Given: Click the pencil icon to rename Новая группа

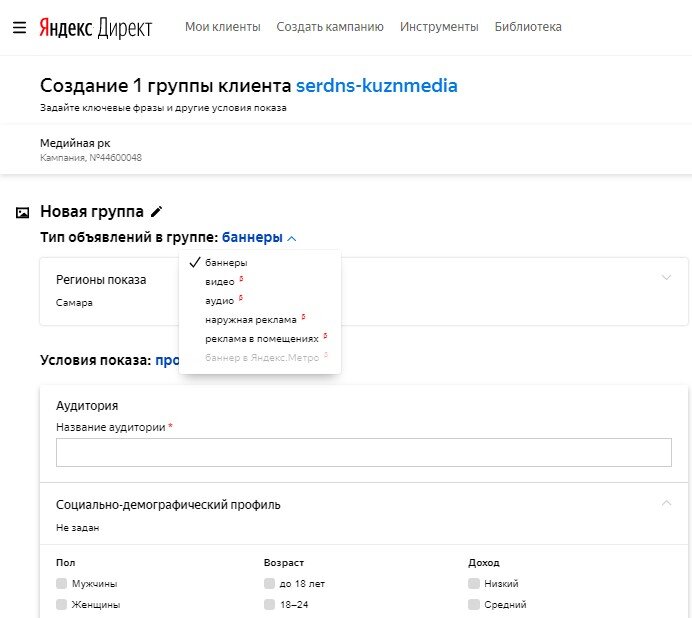Looking at the screenshot, I should 156,211.
